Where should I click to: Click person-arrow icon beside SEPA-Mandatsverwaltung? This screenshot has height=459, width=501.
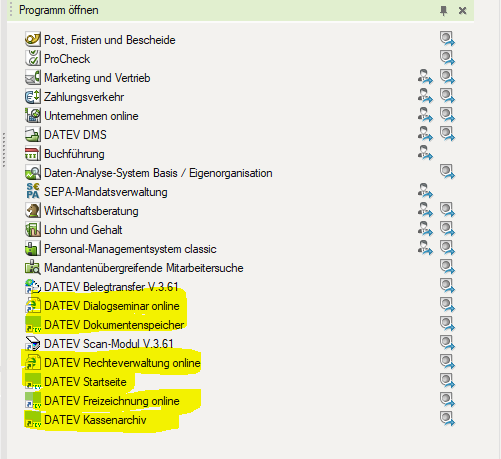425,191
